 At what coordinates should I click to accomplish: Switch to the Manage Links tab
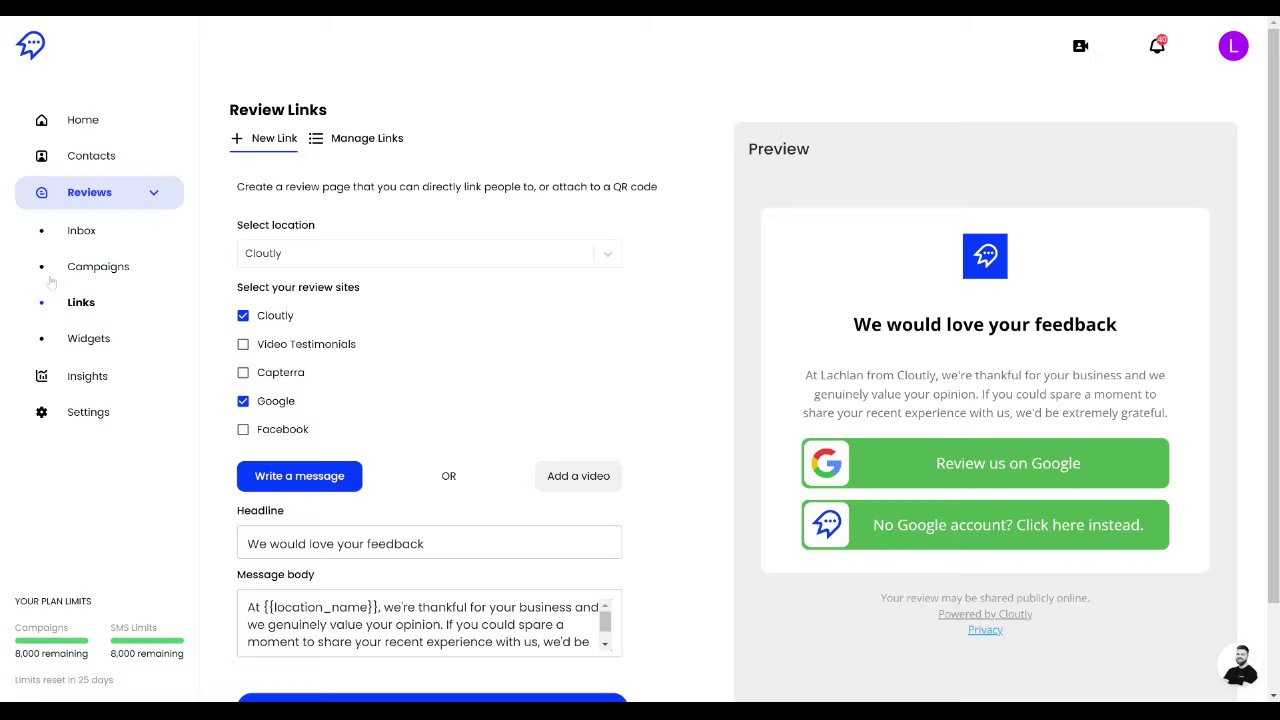356,138
